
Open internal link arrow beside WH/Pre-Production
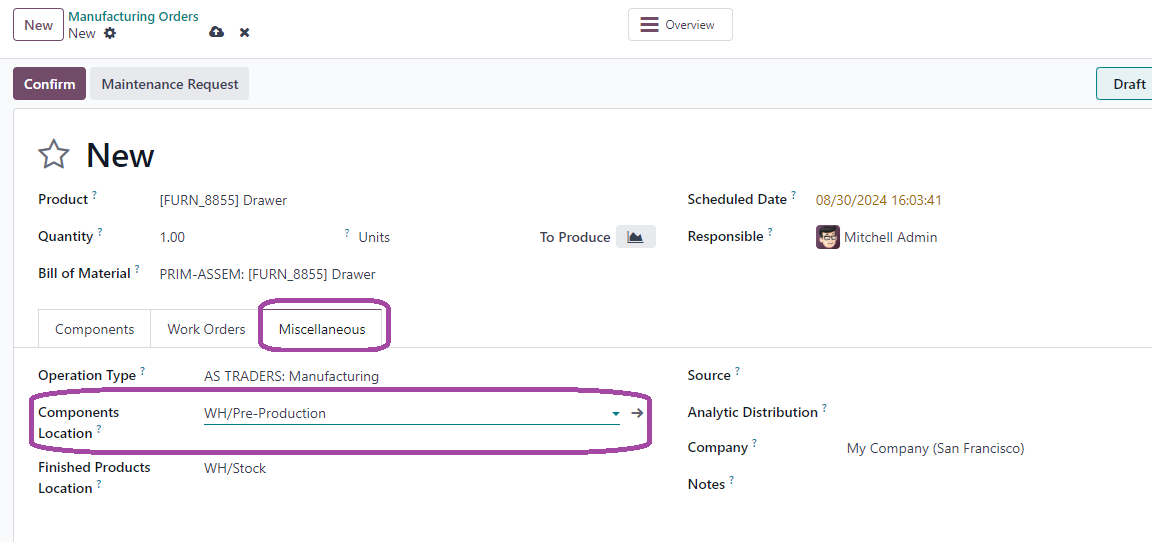pos(637,413)
